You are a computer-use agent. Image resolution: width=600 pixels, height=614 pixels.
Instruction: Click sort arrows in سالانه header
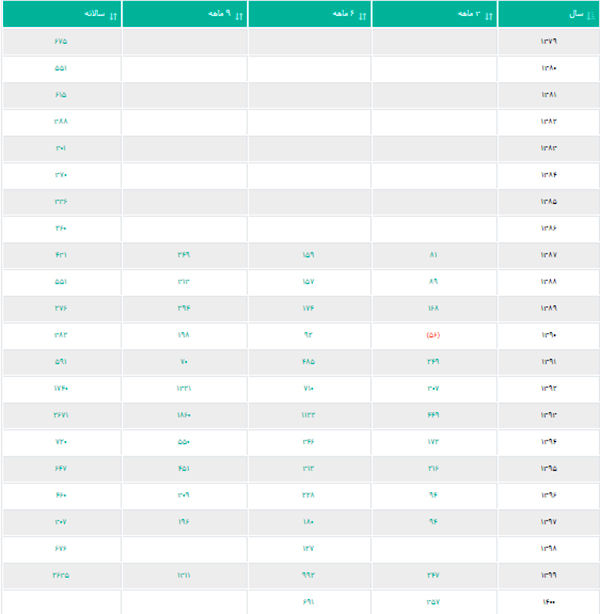[113, 16]
